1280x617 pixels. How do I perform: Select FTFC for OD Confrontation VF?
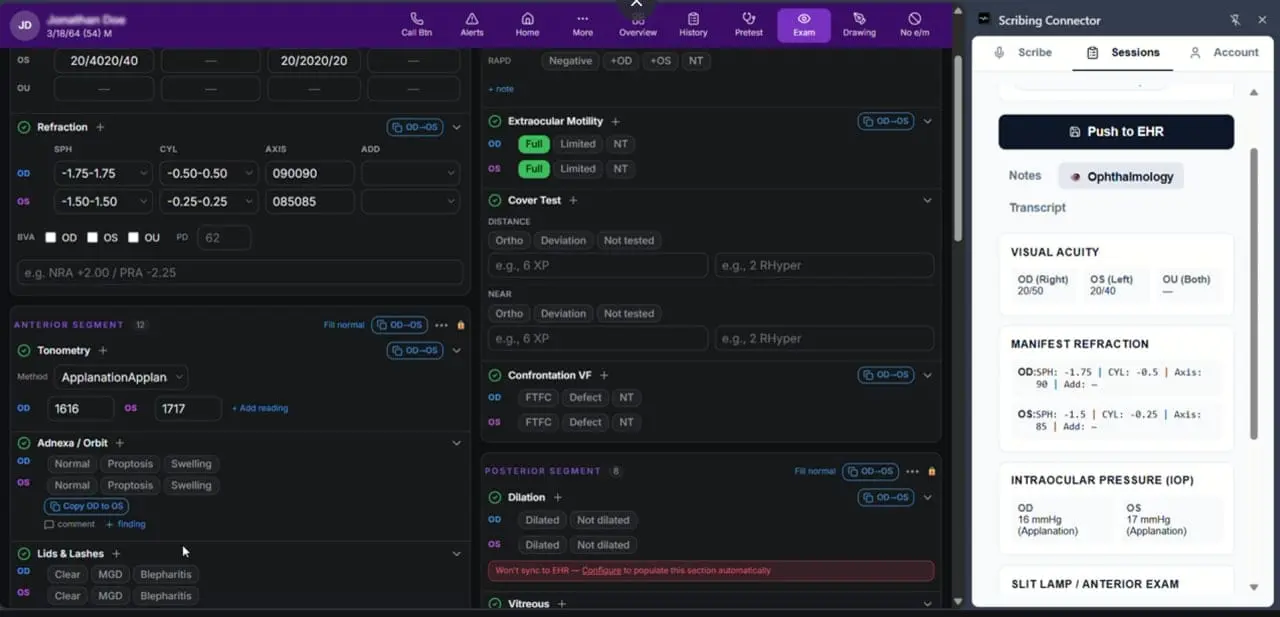[538, 397]
